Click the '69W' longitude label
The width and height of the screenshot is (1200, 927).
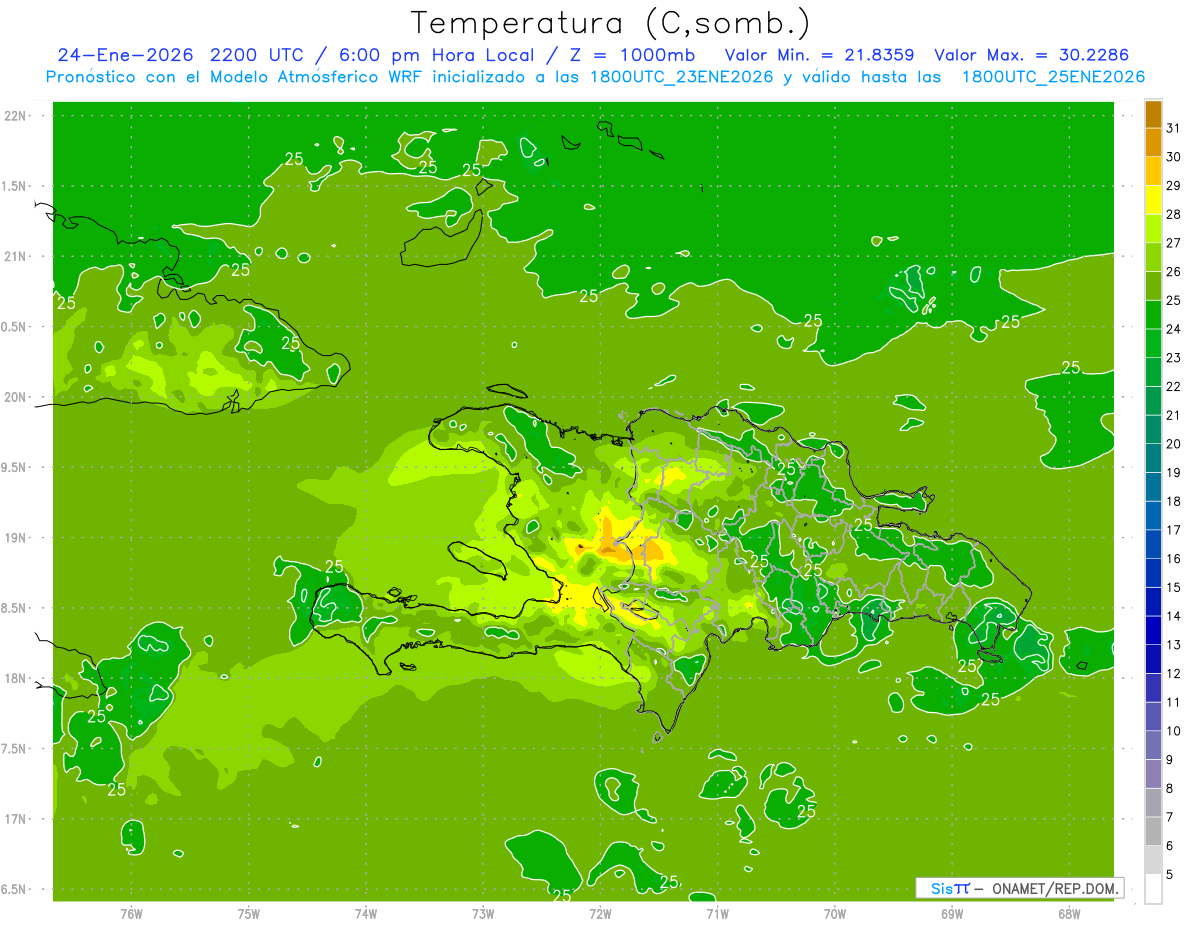pyautogui.click(x=951, y=913)
